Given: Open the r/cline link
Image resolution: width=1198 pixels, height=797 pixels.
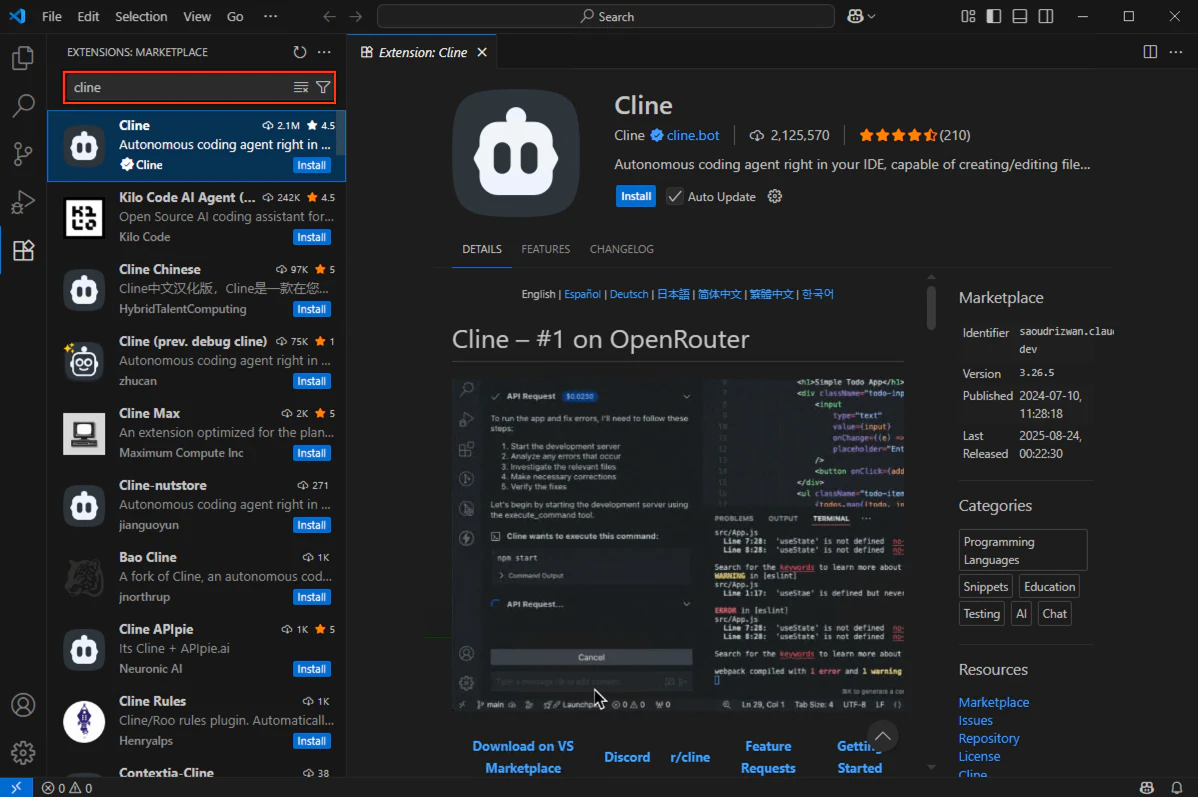Looking at the screenshot, I should (x=690, y=757).
